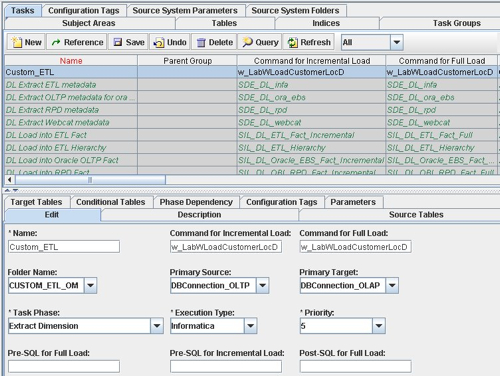The image size is (500, 376).
Task: Open the Task Phase dropdown arrow
Action: (x=157, y=326)
